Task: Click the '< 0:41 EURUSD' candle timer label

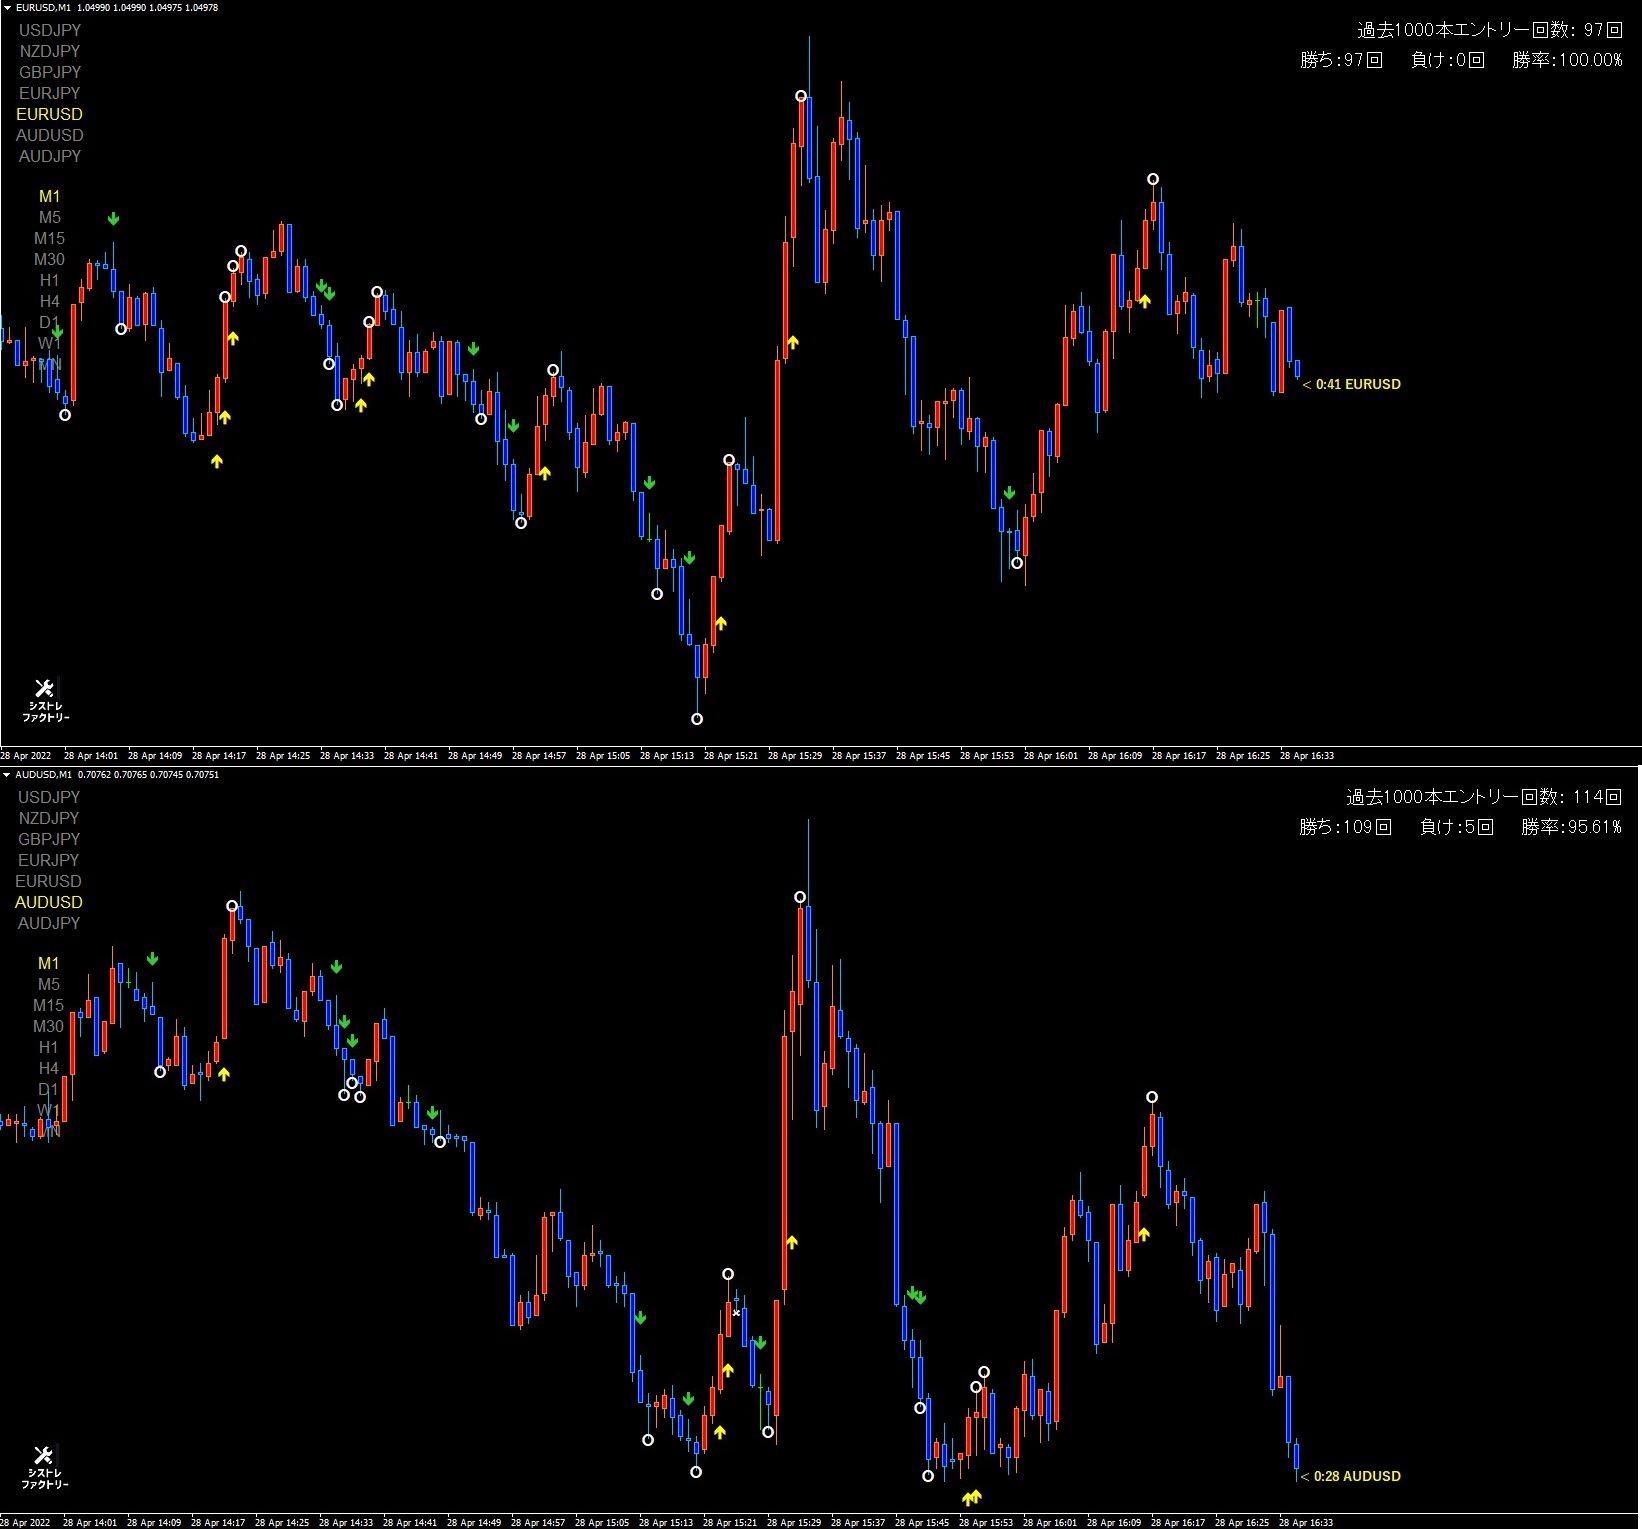Action: 1352,384
